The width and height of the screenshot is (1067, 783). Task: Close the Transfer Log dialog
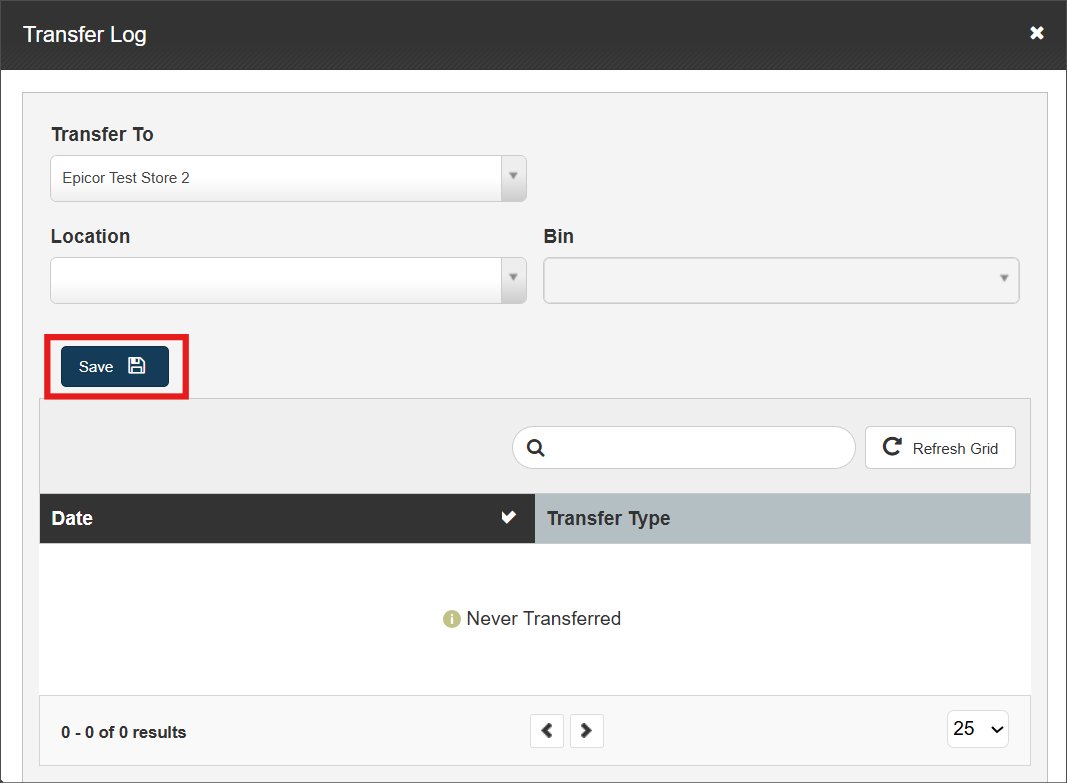tap(1037, 33)
